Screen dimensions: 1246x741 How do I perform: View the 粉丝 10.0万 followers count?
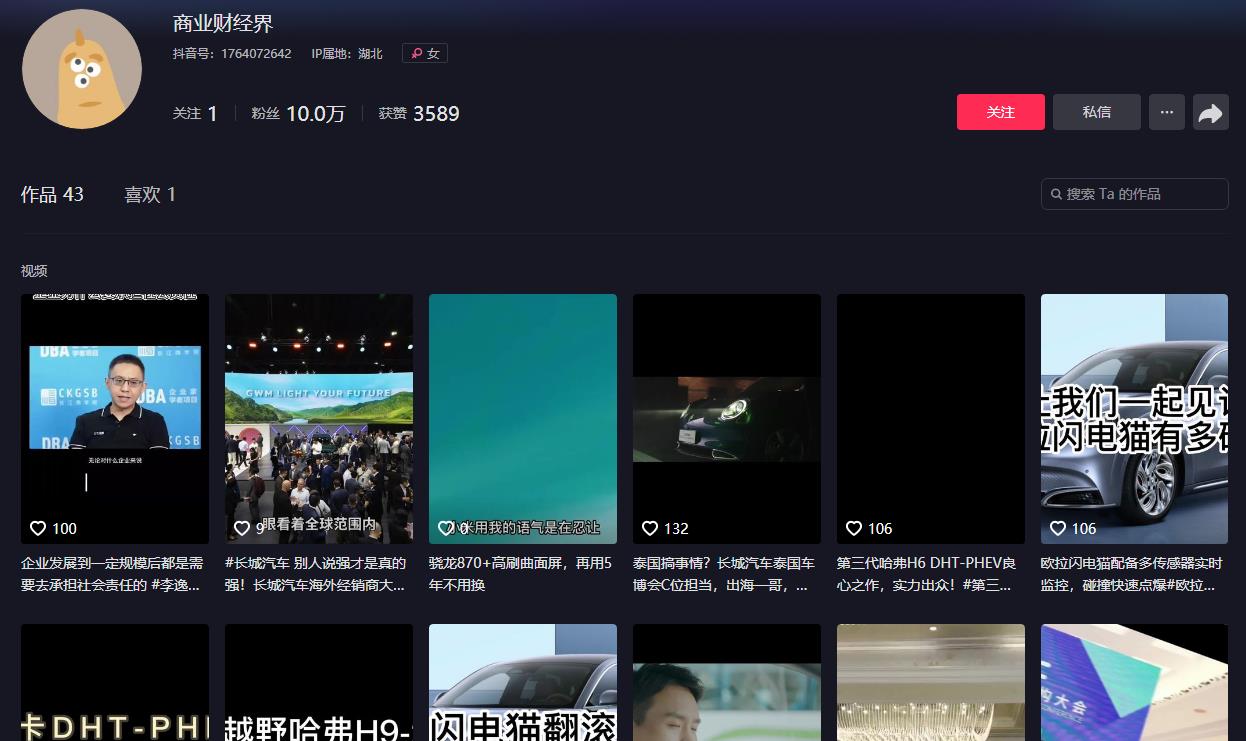tap(298, 114)
